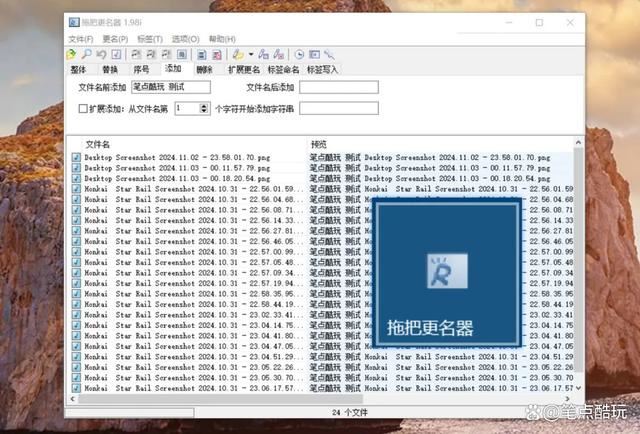Click the app icon in title bar
Screen dimensions: 640x434
click(75, 22)
